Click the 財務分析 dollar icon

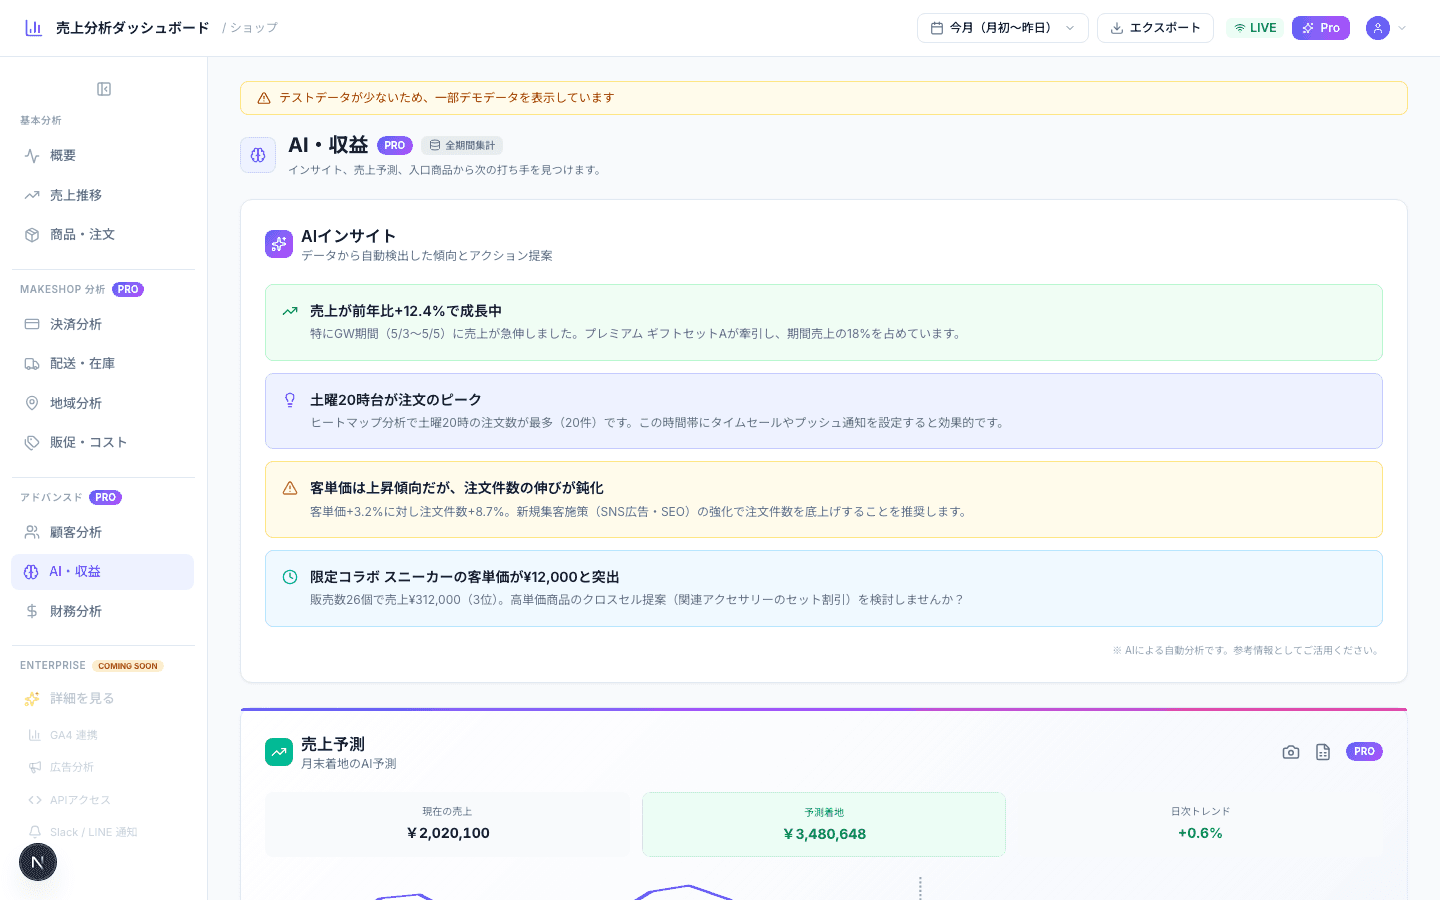(32, 611)
